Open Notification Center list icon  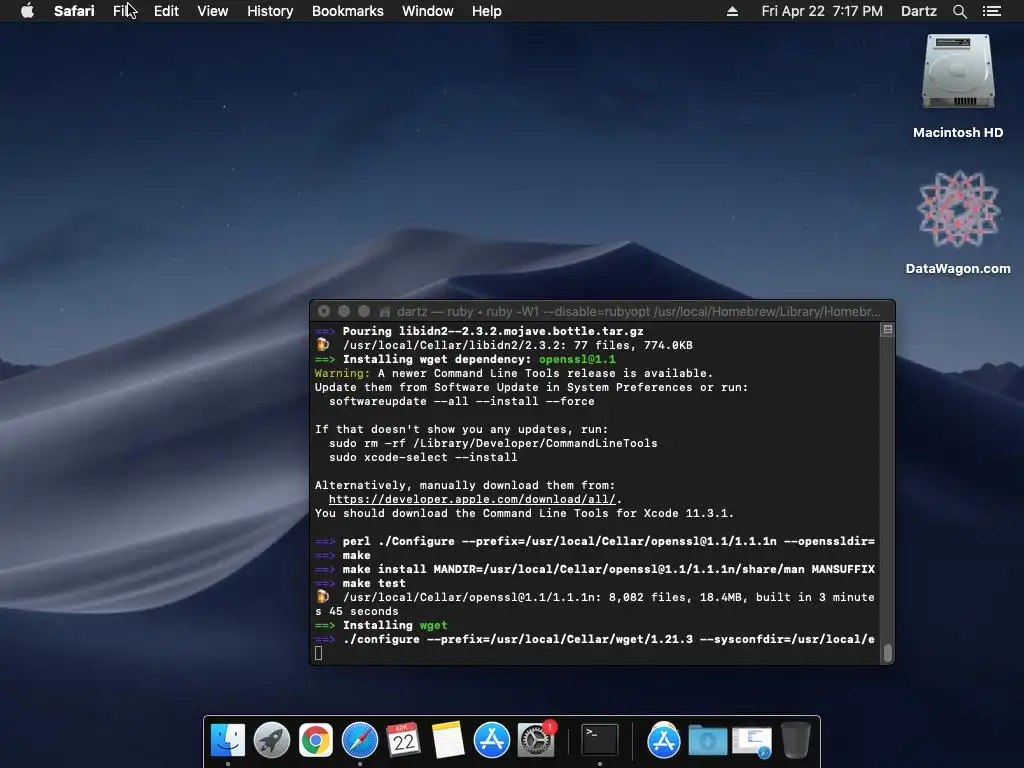pyautogui.click(x=991, y=11)
